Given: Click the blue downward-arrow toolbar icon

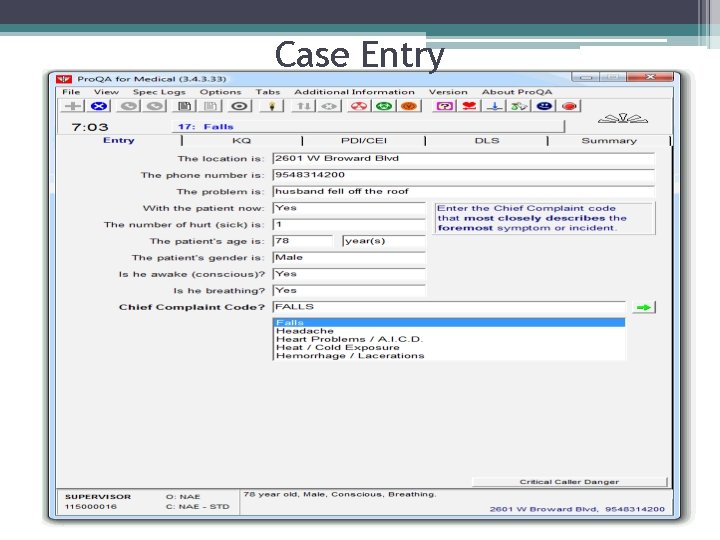Looking at the screenshot, I should [495, 107].
